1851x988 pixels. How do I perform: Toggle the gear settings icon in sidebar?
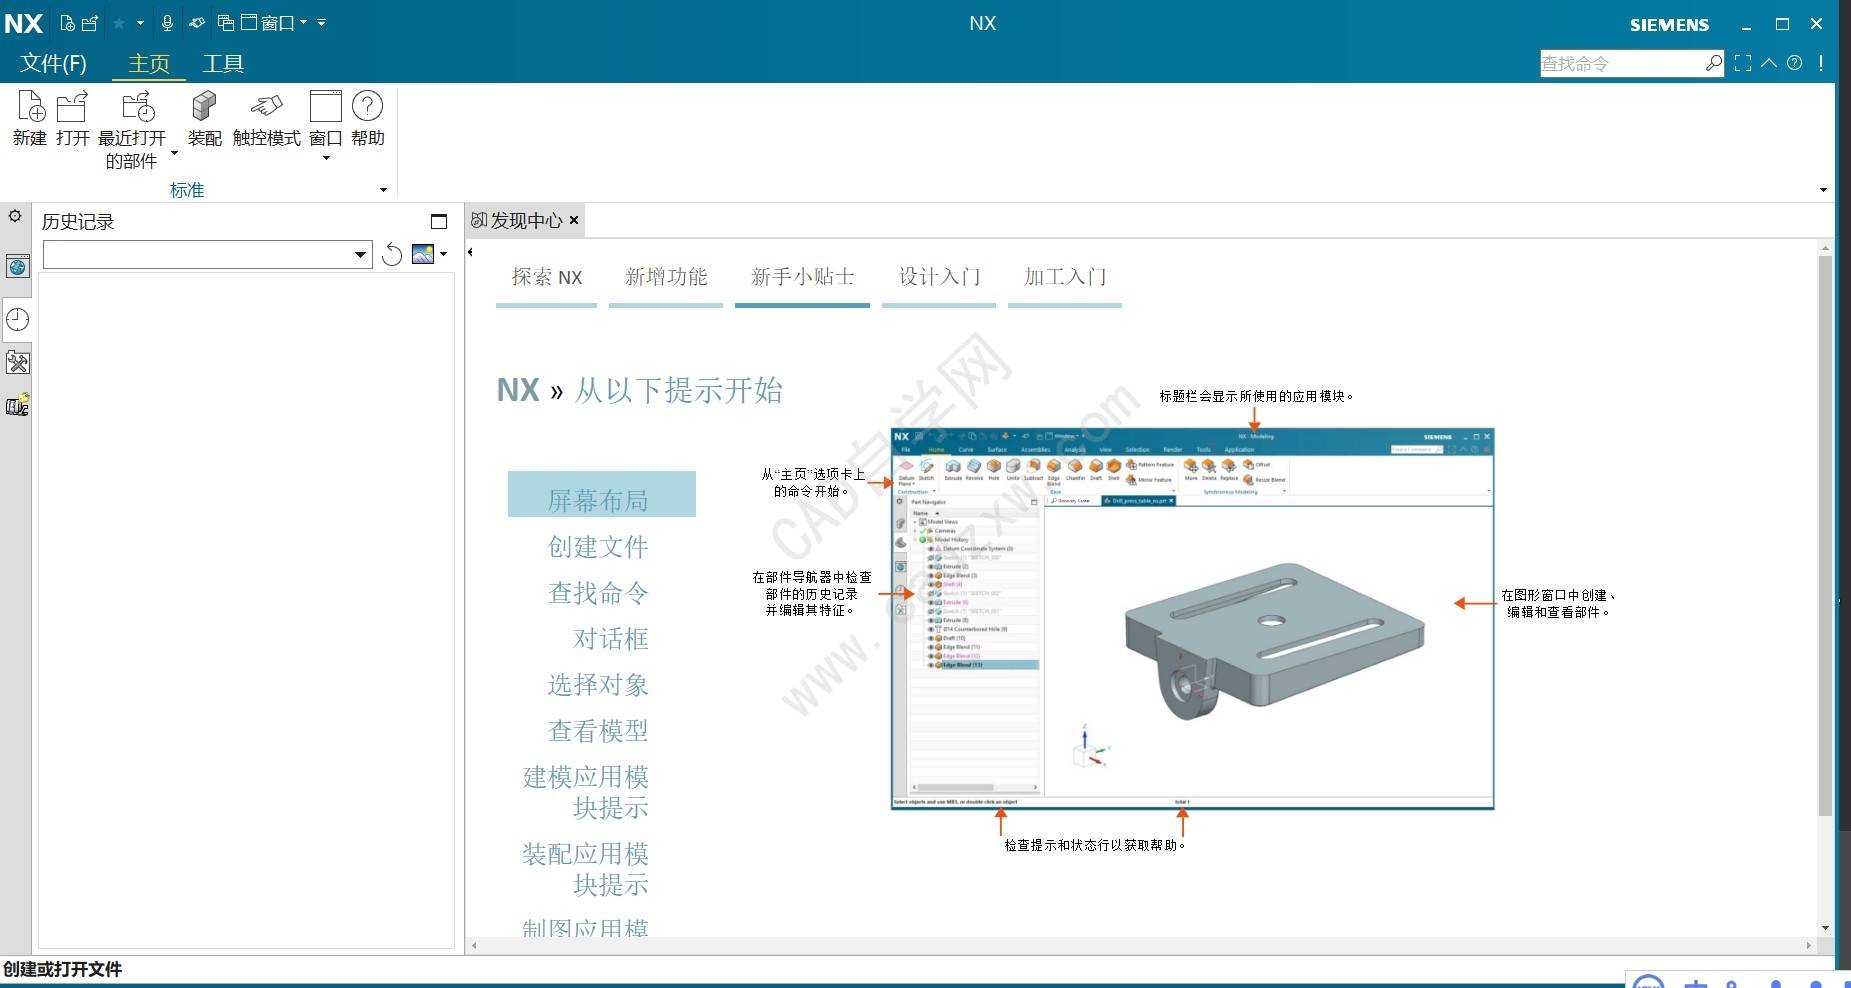point(16,215)
